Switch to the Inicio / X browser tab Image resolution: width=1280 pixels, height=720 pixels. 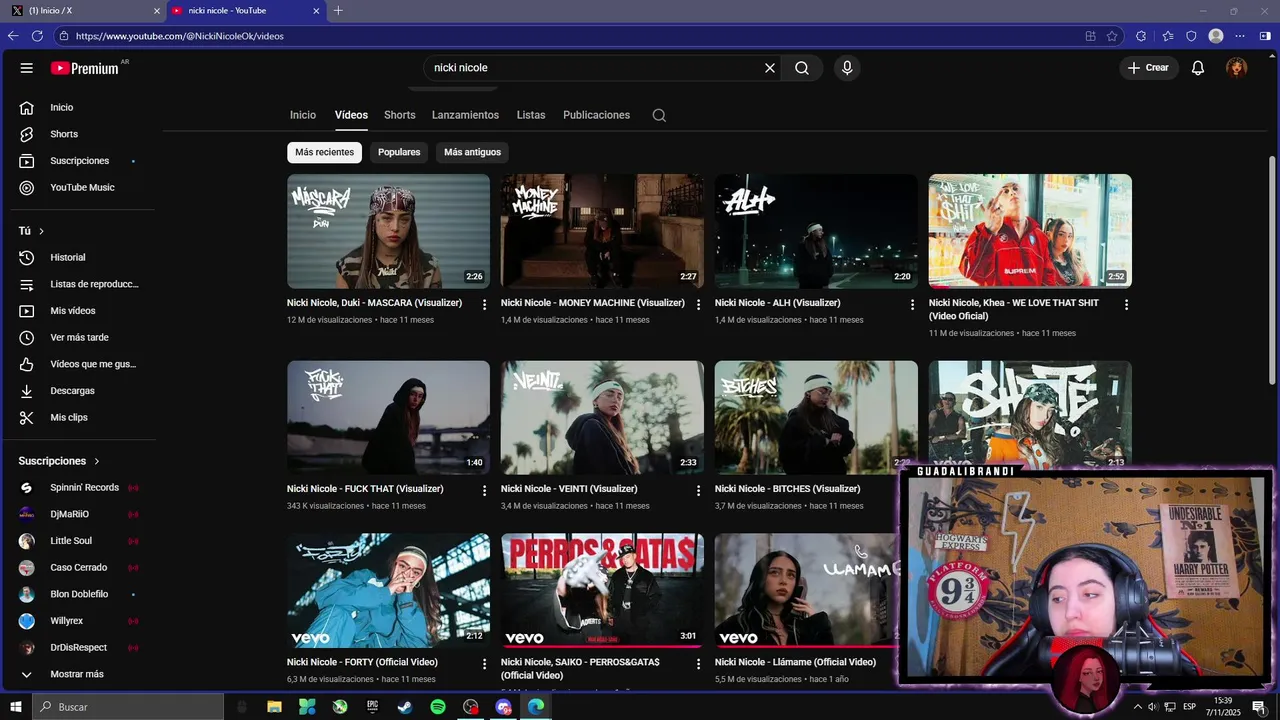85,11
